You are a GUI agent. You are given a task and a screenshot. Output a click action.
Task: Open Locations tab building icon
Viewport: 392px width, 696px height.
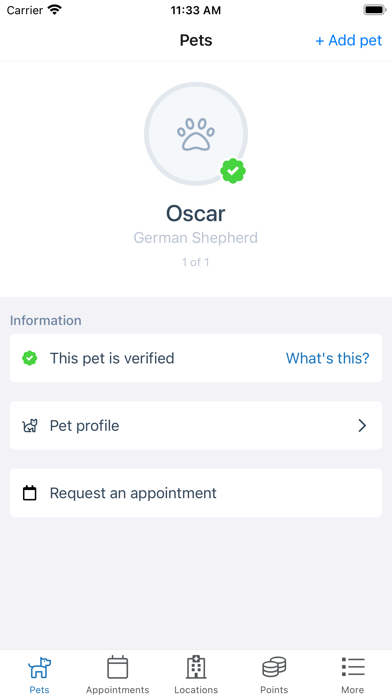point(196,668)
